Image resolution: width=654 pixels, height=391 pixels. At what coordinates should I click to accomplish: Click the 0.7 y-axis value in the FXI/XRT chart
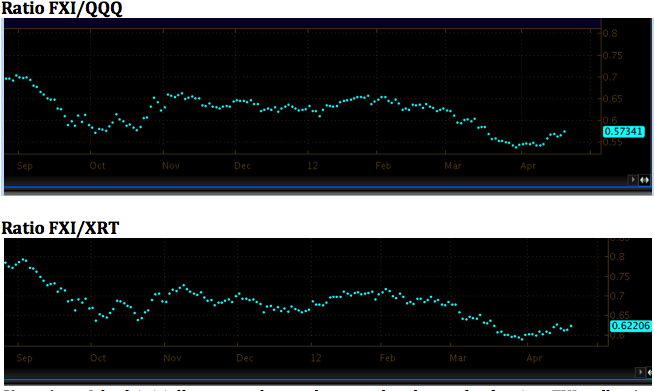617,296
